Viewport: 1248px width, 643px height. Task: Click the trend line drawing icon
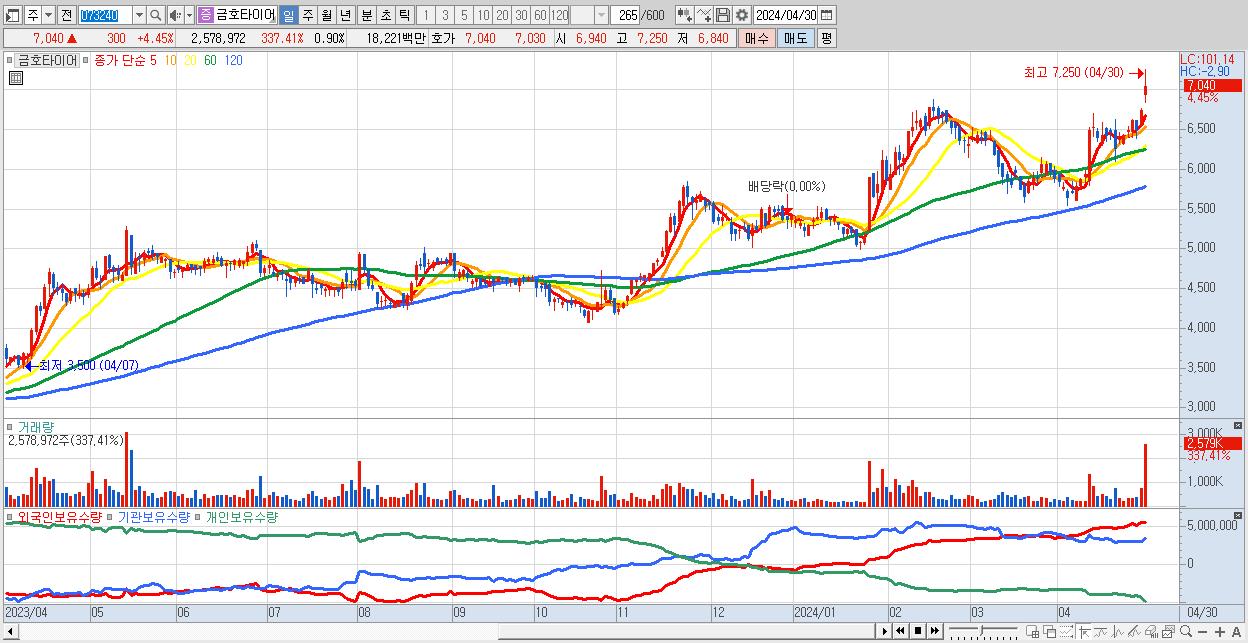[x=1101, y=631]
